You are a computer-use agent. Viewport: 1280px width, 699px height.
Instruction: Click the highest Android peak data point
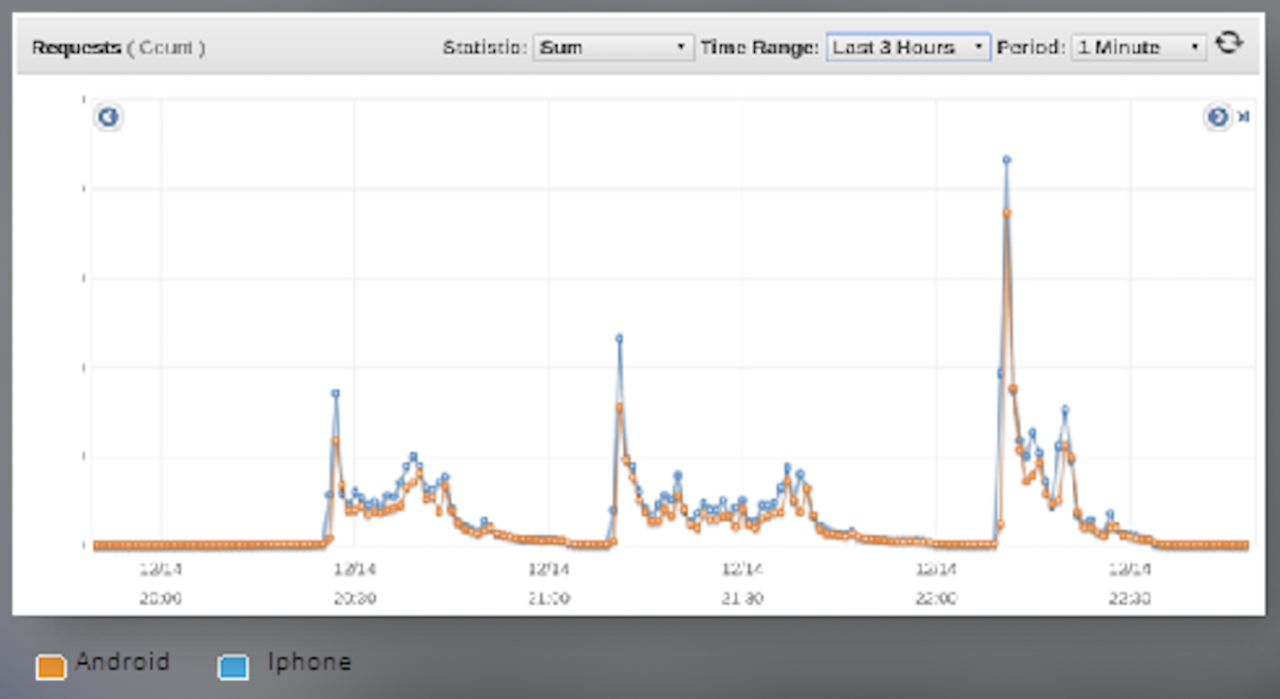point(1008,212)
